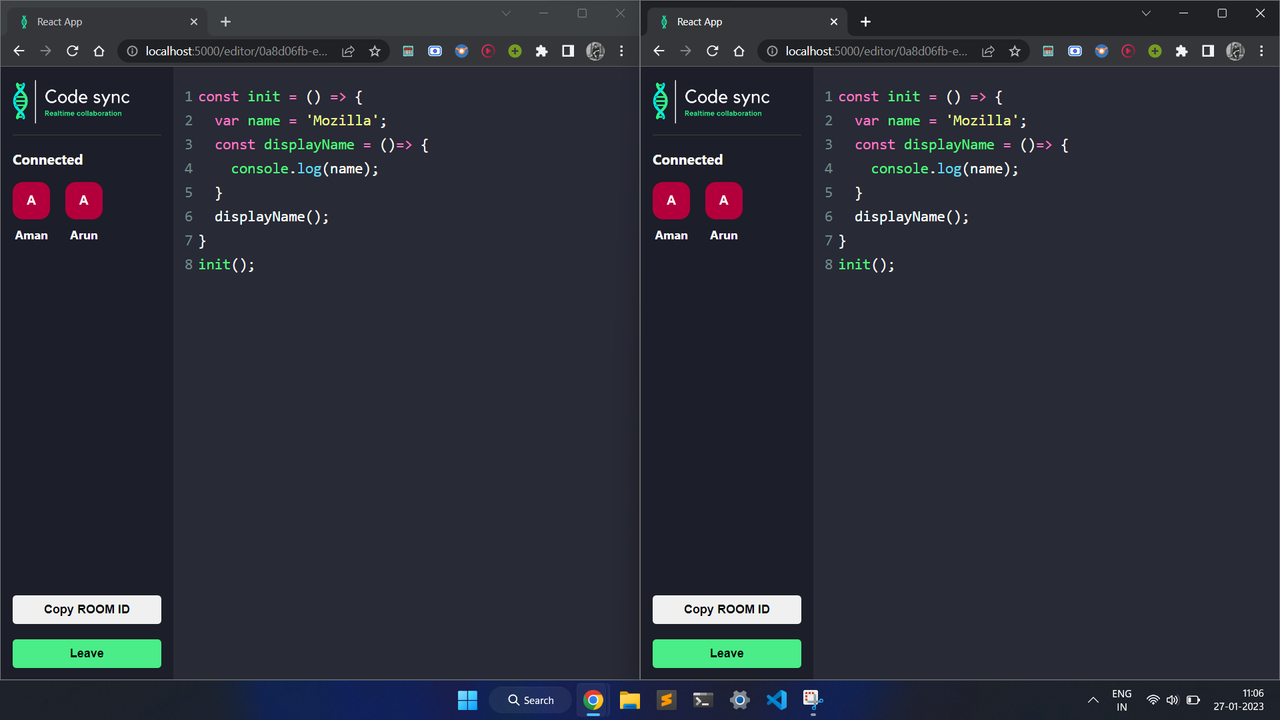
Task: Toggle side panel in left browser toolbar
Action: coord(568,51)
